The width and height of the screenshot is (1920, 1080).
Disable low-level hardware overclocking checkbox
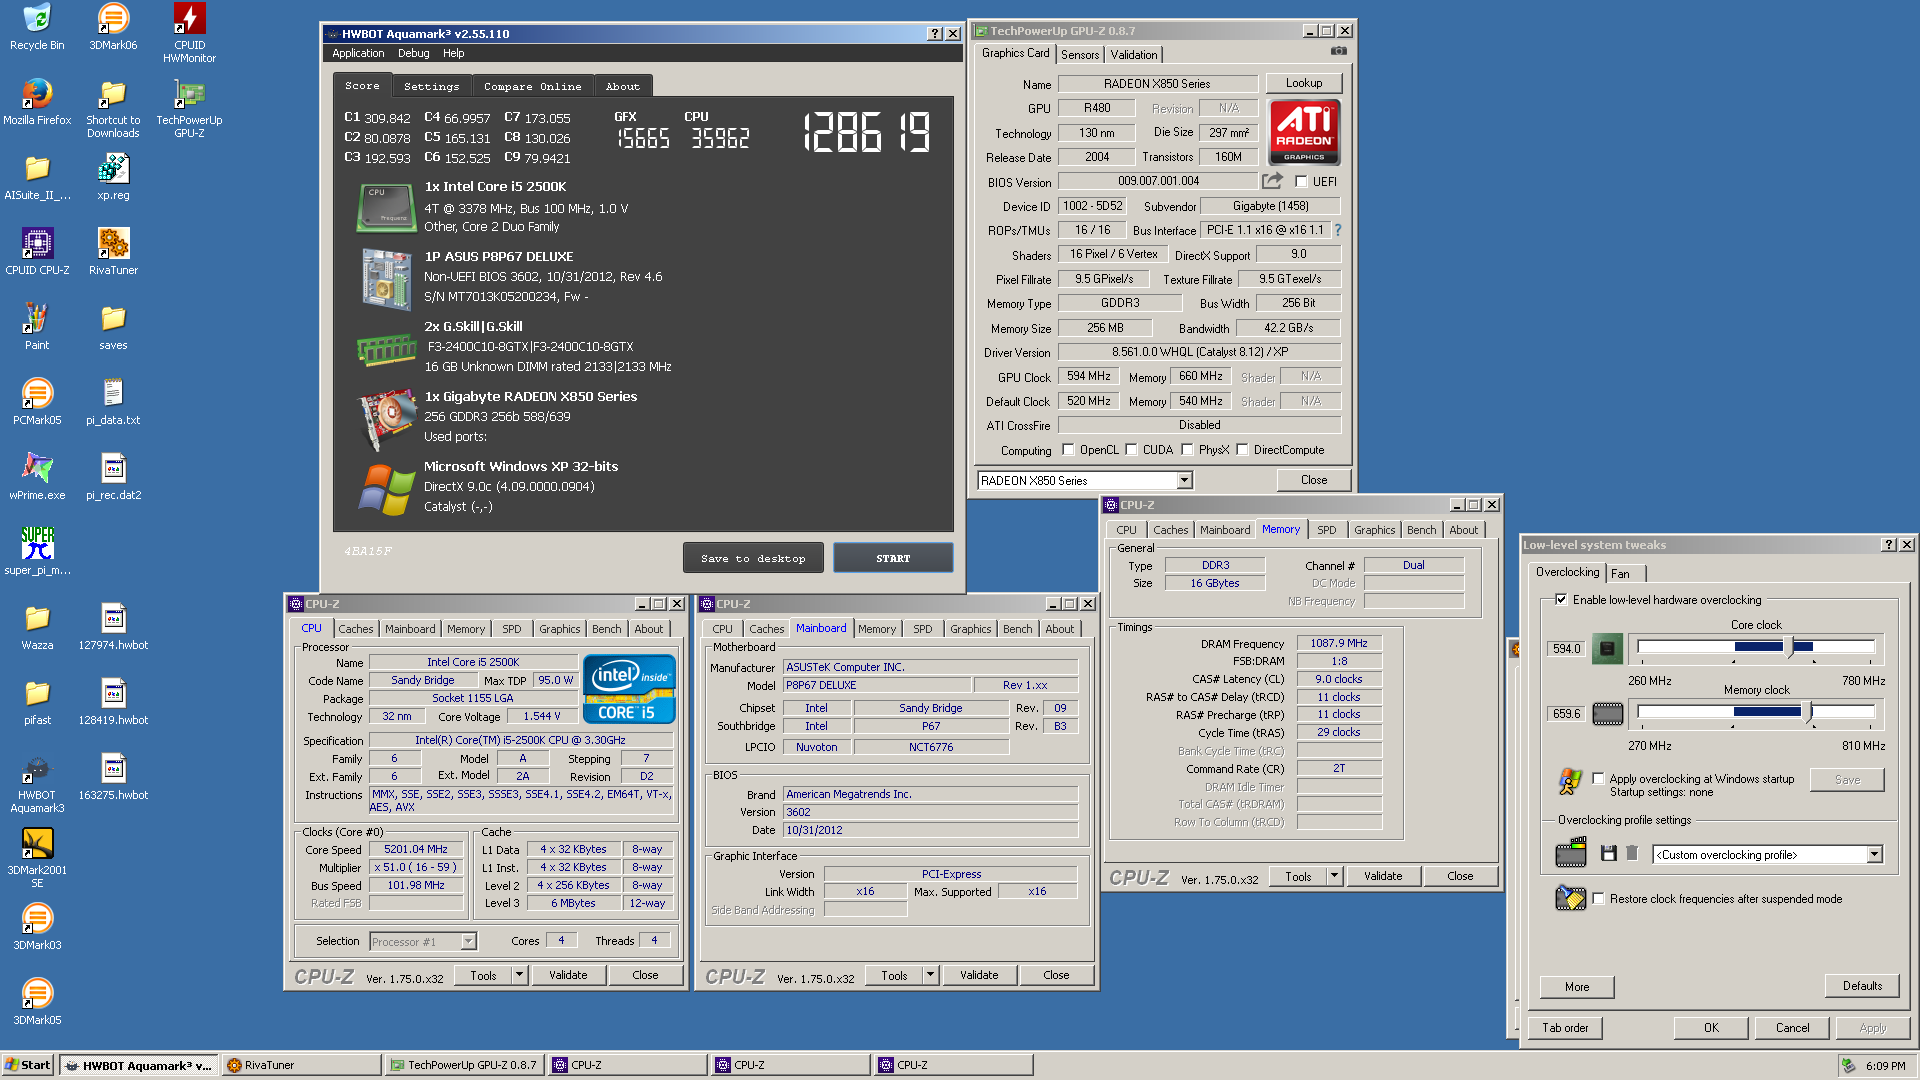[1561, 599]
